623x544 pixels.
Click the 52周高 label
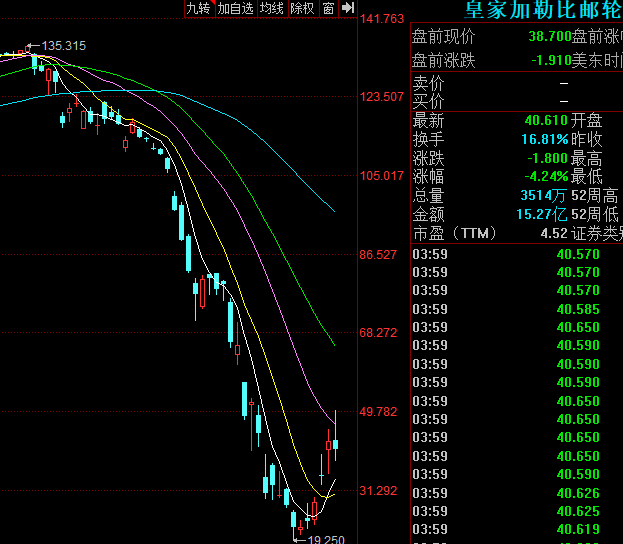tap(595, 196)
